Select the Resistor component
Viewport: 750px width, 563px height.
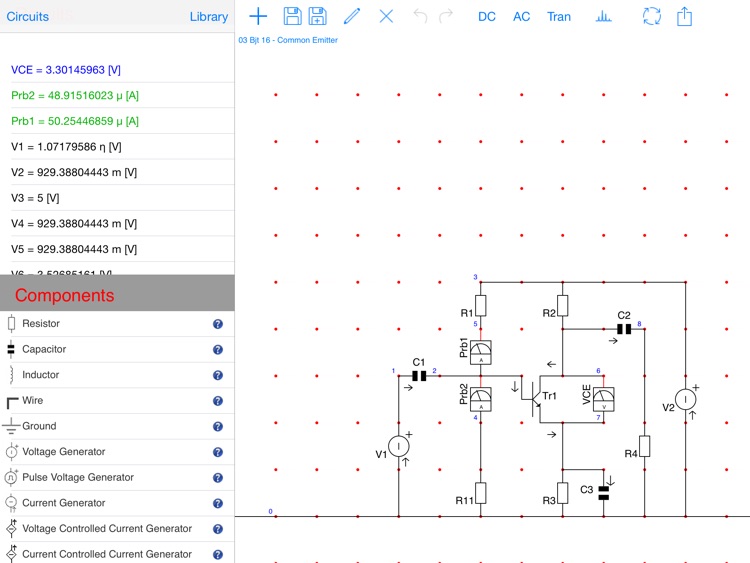117,324
